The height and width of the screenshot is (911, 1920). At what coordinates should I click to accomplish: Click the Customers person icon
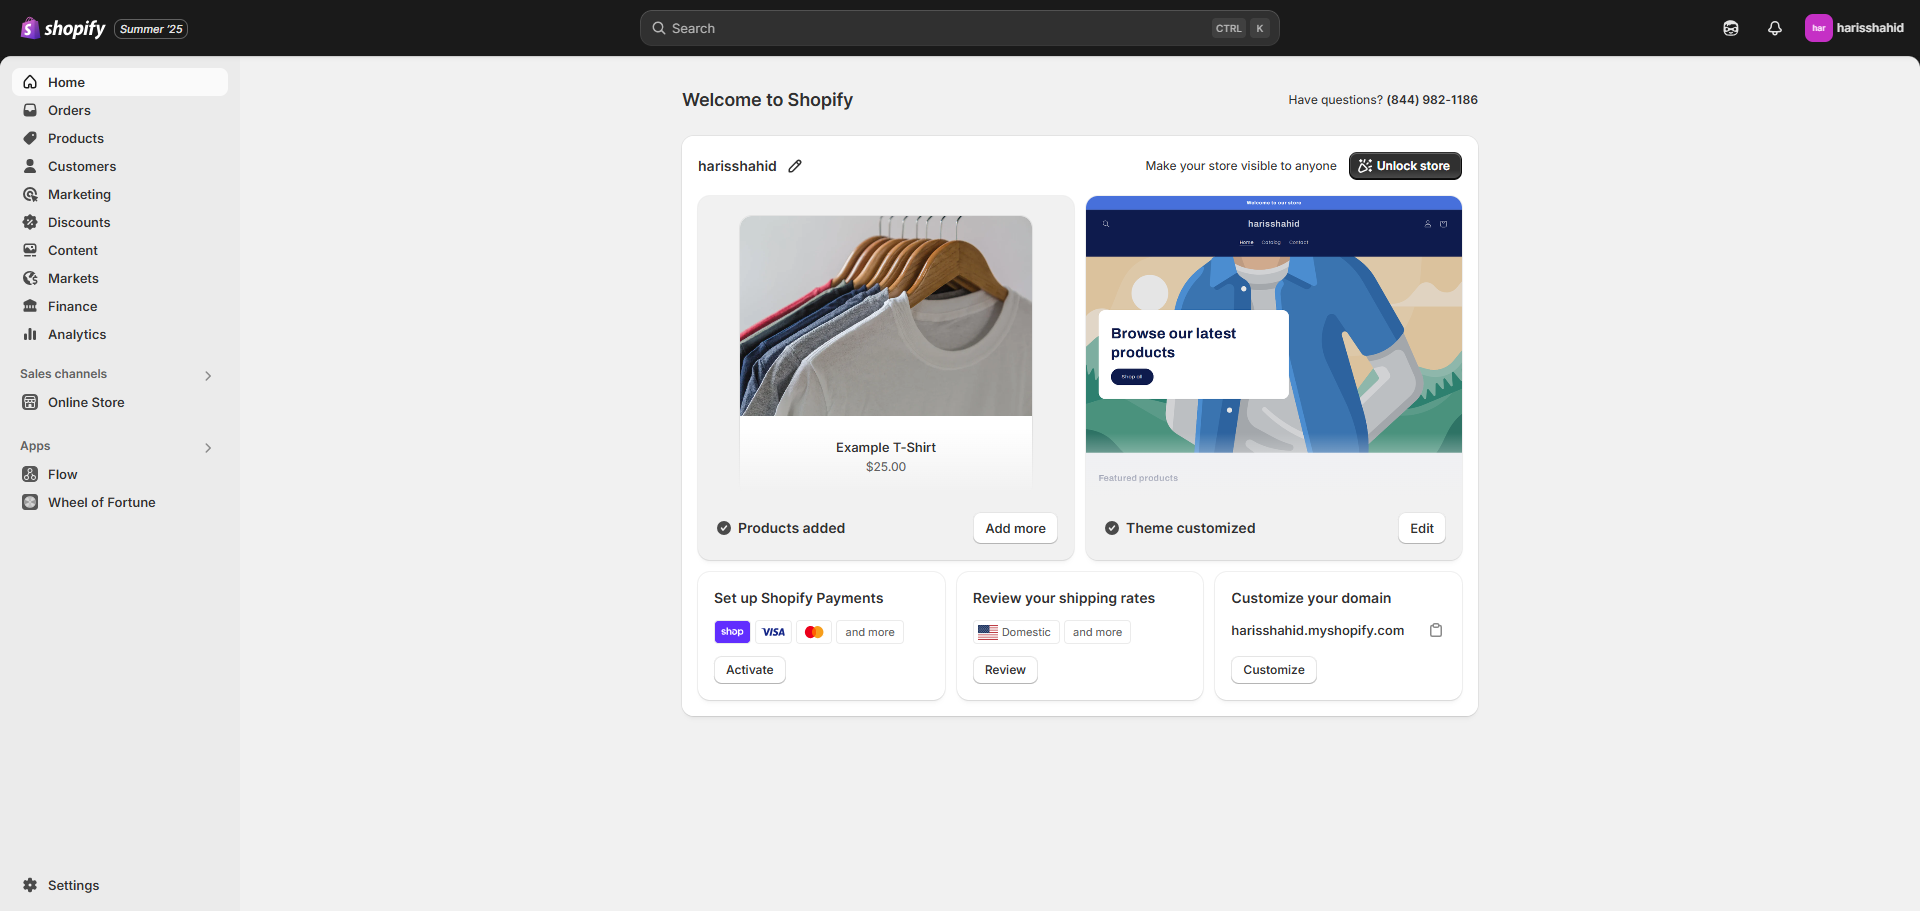click(x=30, y=166)
